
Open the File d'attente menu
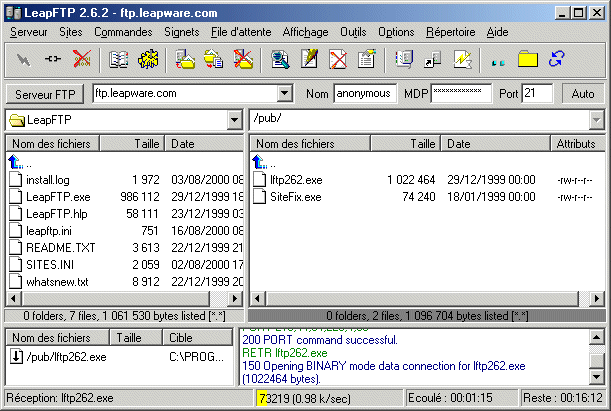tap(241, 32)
